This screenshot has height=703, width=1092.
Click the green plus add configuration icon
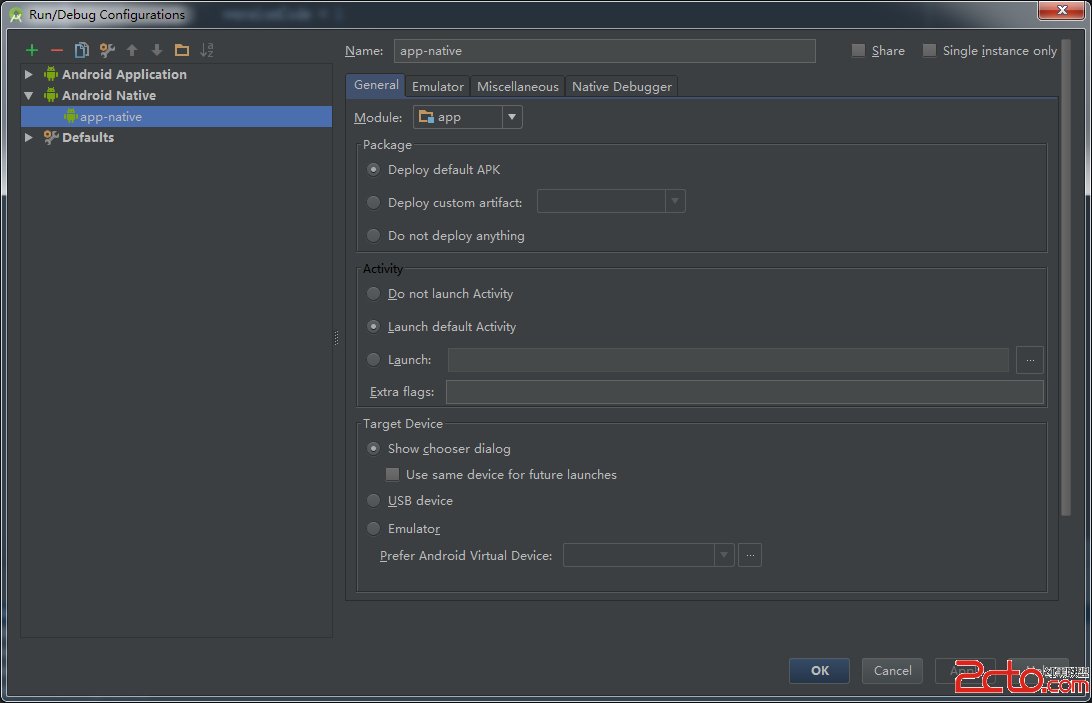(x=32, y=50)
